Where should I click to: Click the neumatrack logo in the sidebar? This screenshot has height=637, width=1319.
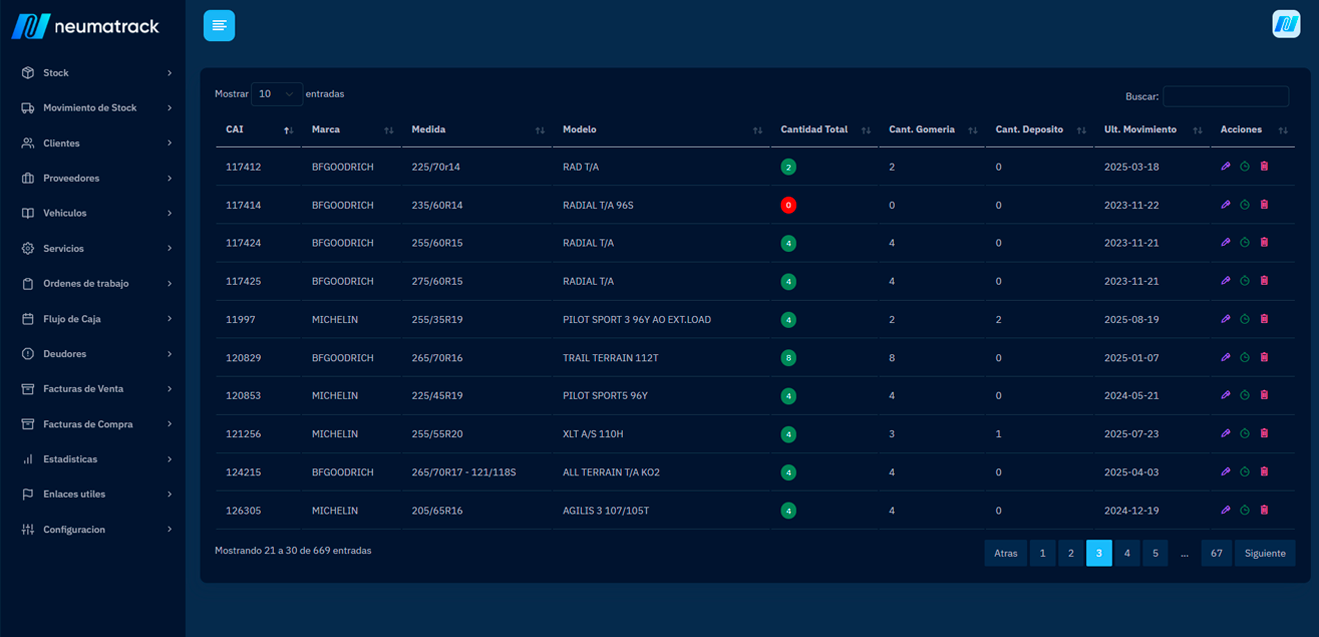[86, 26]
